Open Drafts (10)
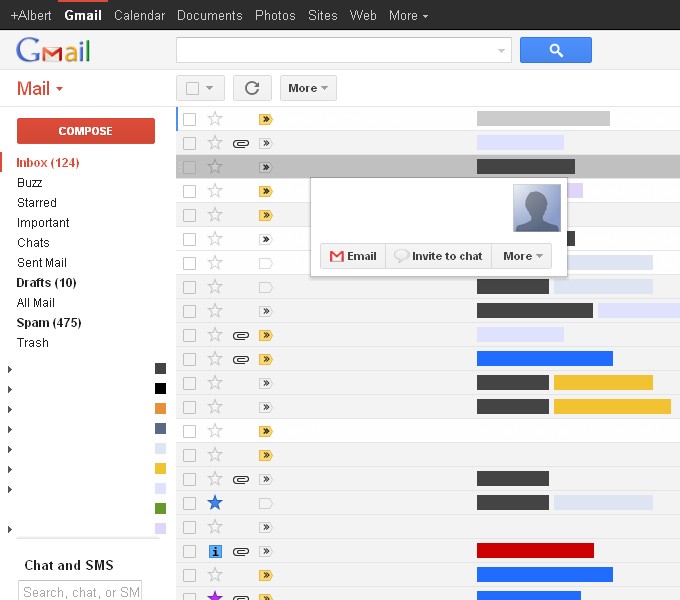 coord(46,283)
